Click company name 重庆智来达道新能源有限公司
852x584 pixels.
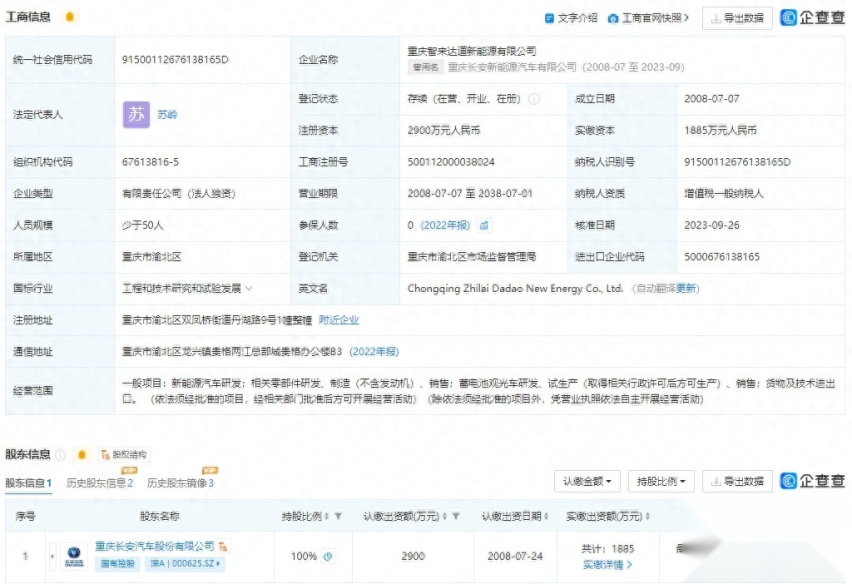pos(472,51)
